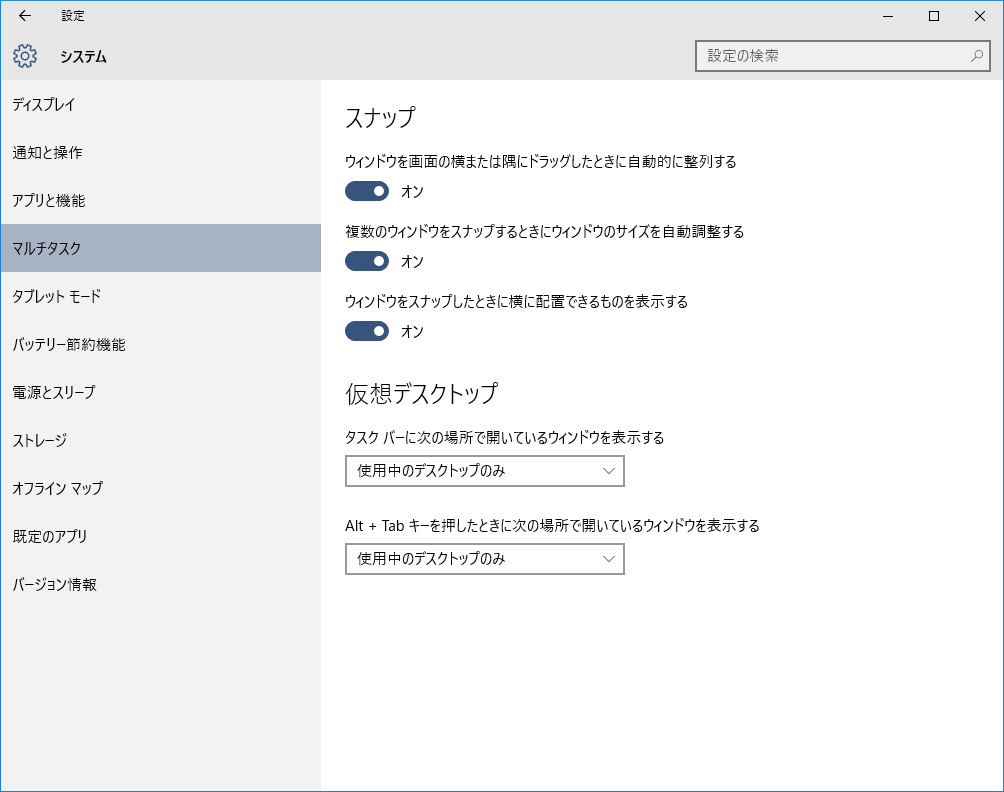The width and height of the screenshot is (1004, 792).
Task: Go to 電源とスリープ page
Action: tap(161, 392)
